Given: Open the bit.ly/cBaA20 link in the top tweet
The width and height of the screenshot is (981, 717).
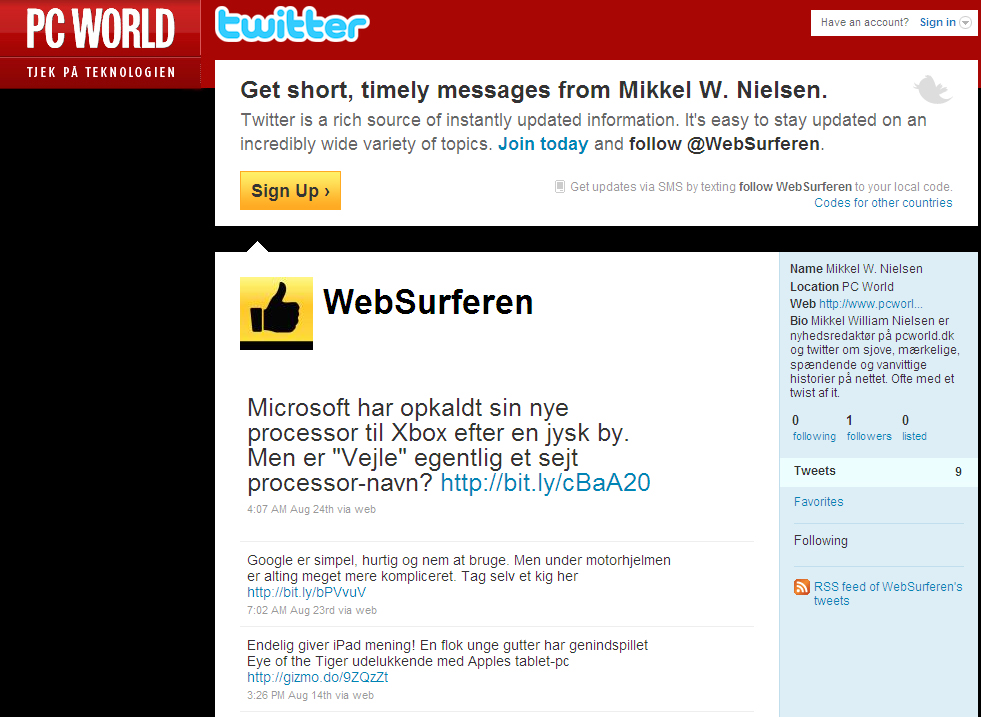Looking at the screenshot, I should click(546, 483).
